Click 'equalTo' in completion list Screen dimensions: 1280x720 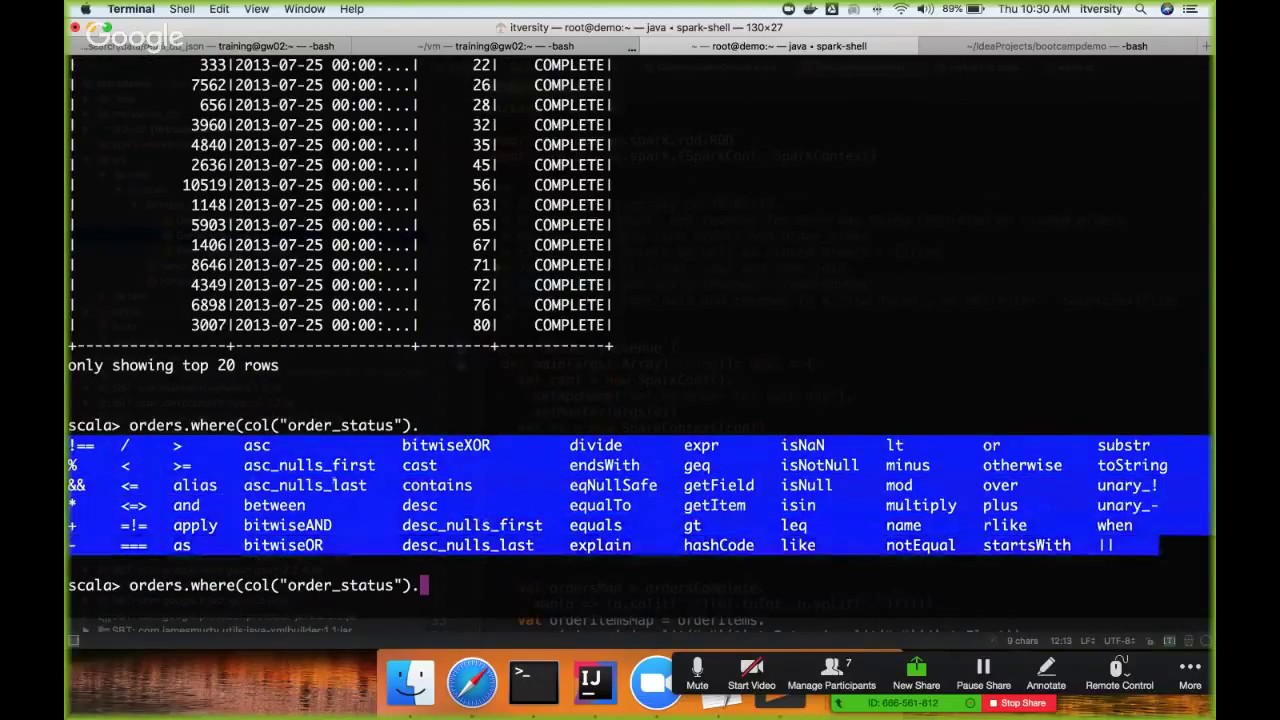600,505
